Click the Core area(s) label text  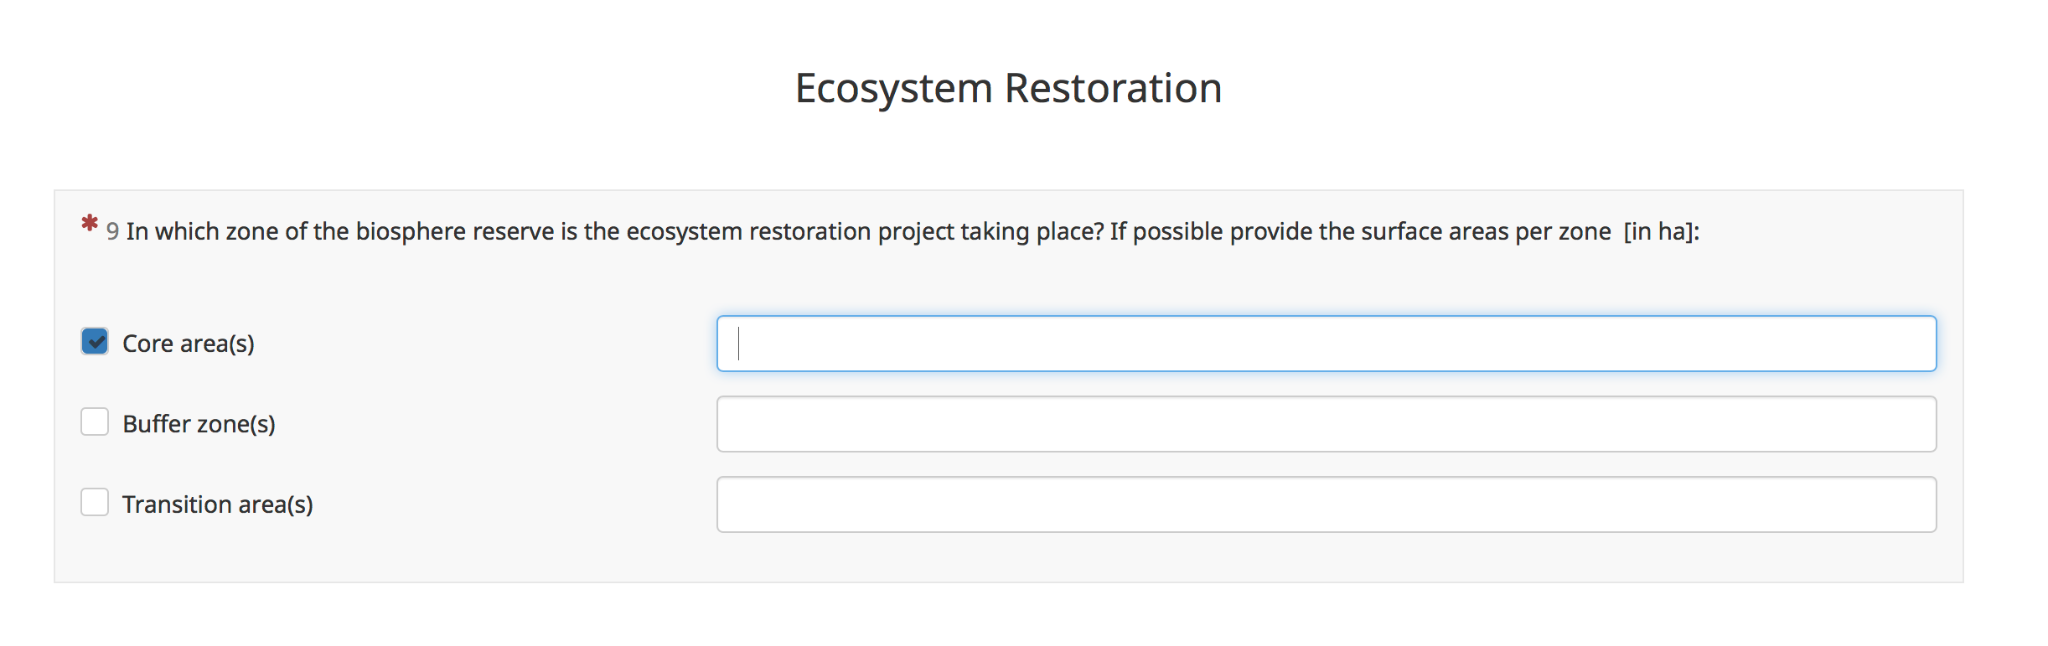coord(188,344)
